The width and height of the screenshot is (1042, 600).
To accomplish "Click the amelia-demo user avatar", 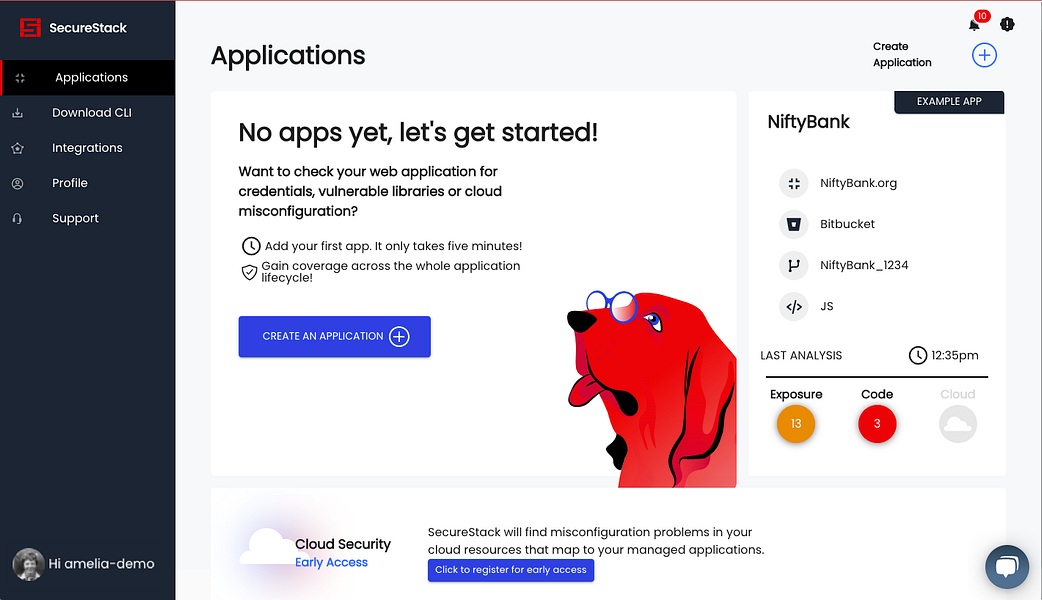I will tap(28, 564).
